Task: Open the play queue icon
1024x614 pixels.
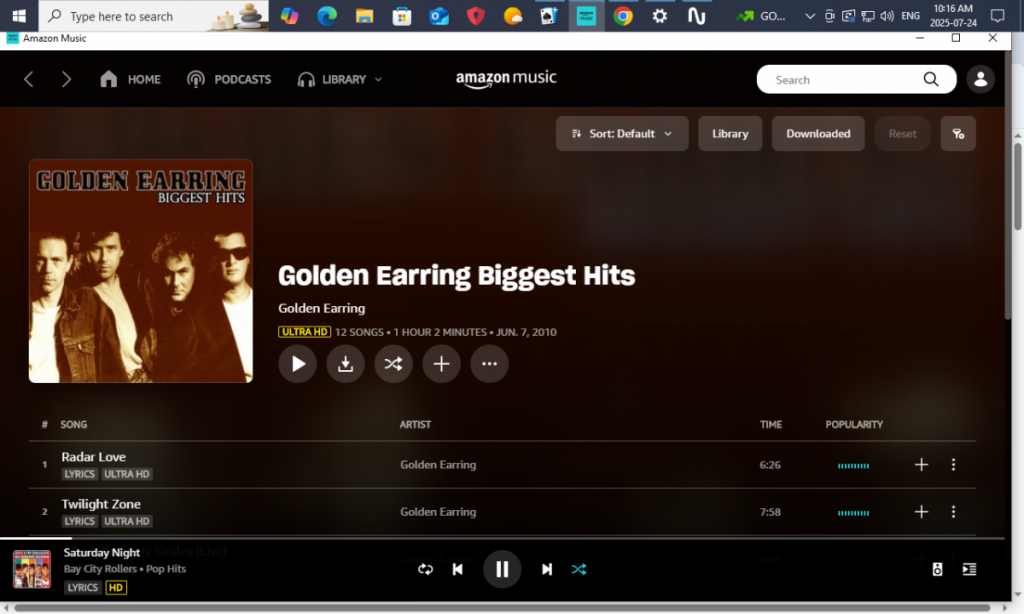Action: (x=969, y=570)
